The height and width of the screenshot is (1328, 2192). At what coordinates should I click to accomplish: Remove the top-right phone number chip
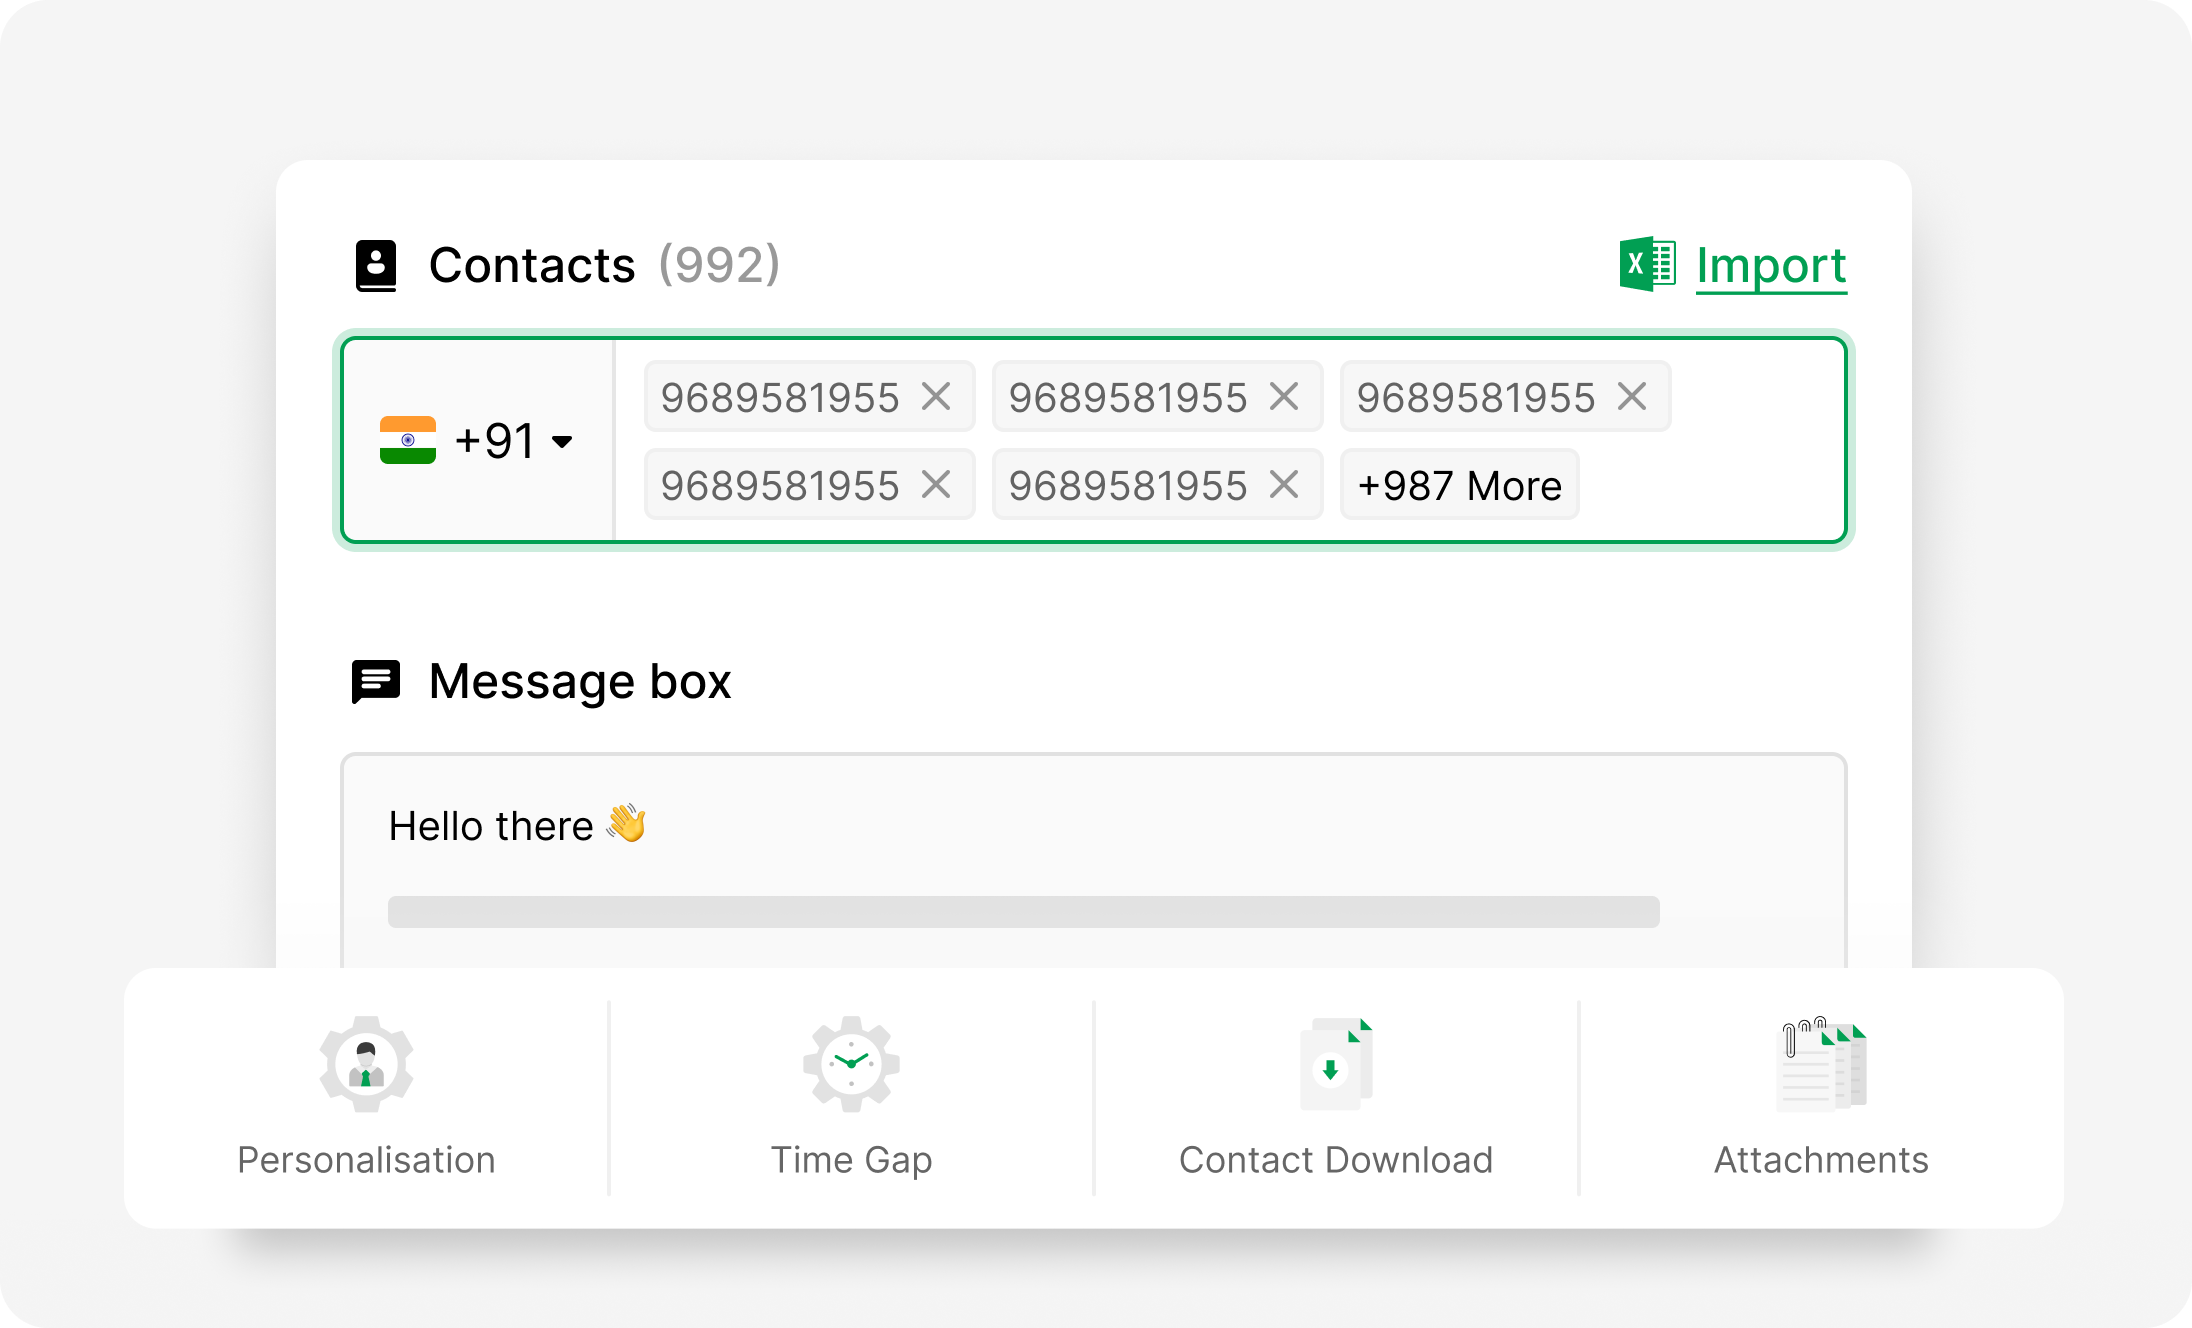click(x=1632, y=397)
